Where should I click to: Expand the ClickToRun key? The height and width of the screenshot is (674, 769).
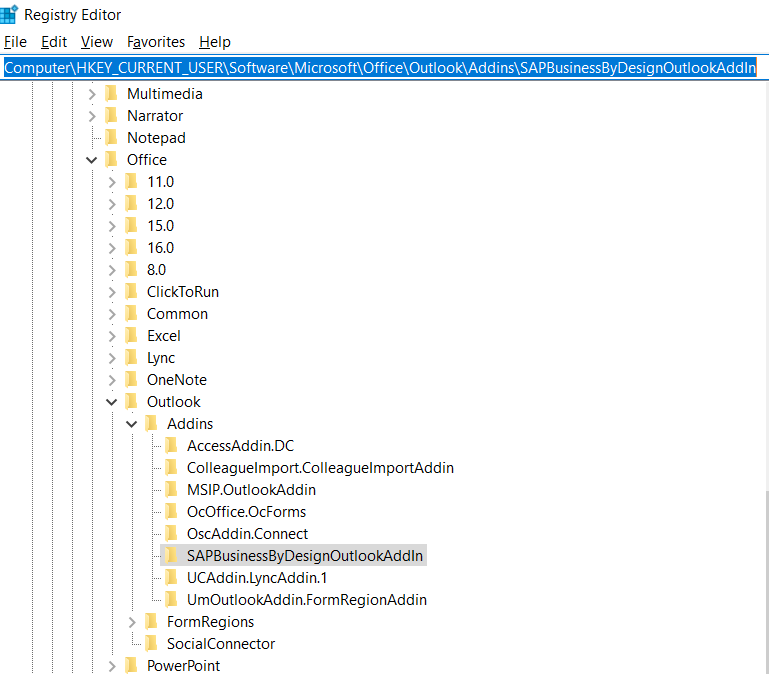(x=112, y=292)
